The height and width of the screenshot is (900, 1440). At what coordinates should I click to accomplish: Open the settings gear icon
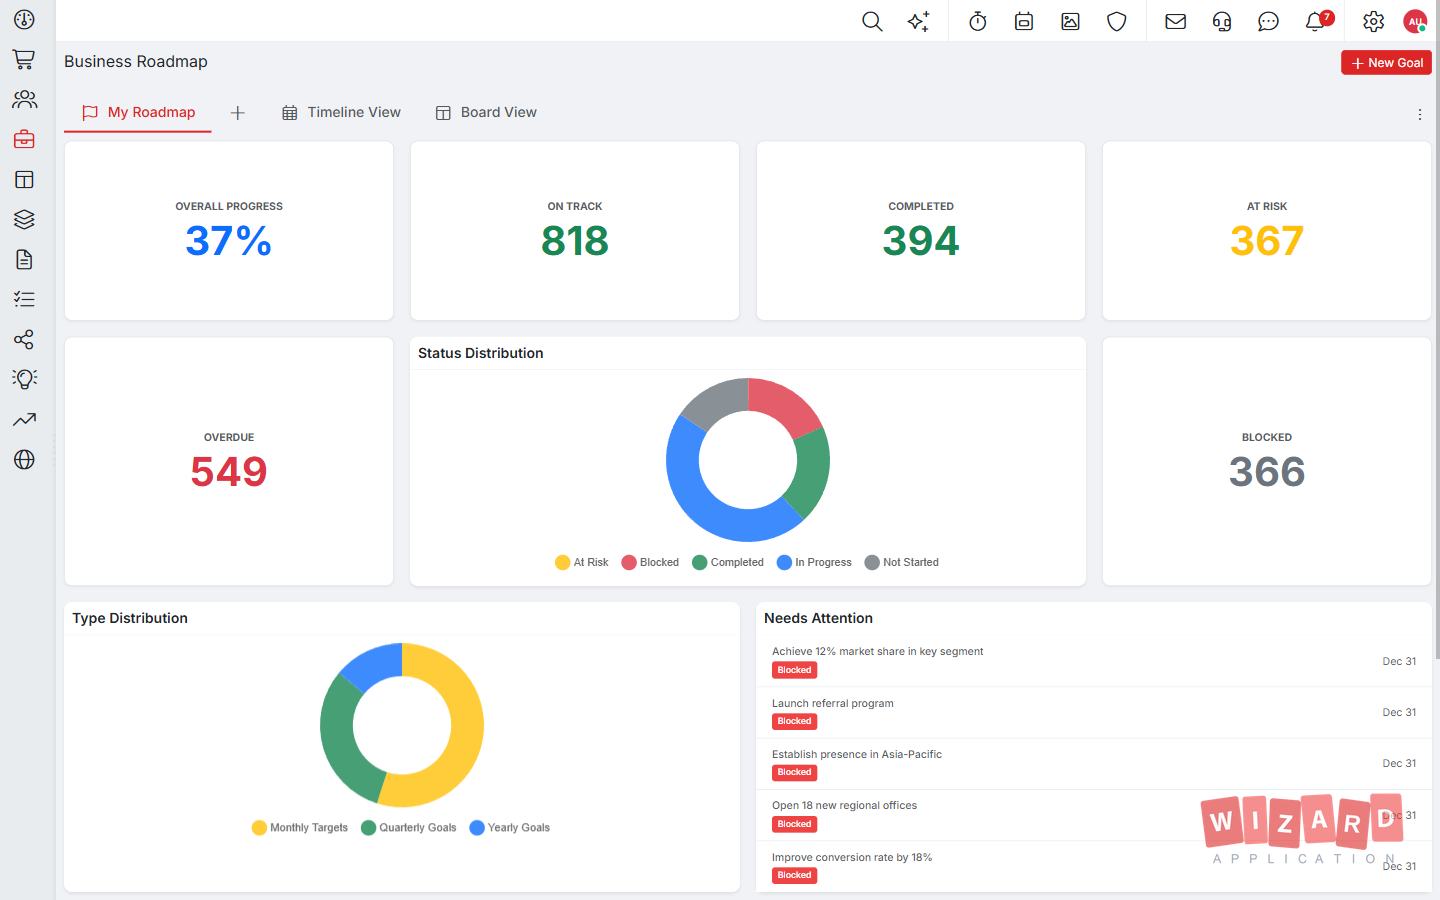point(1374,21)
